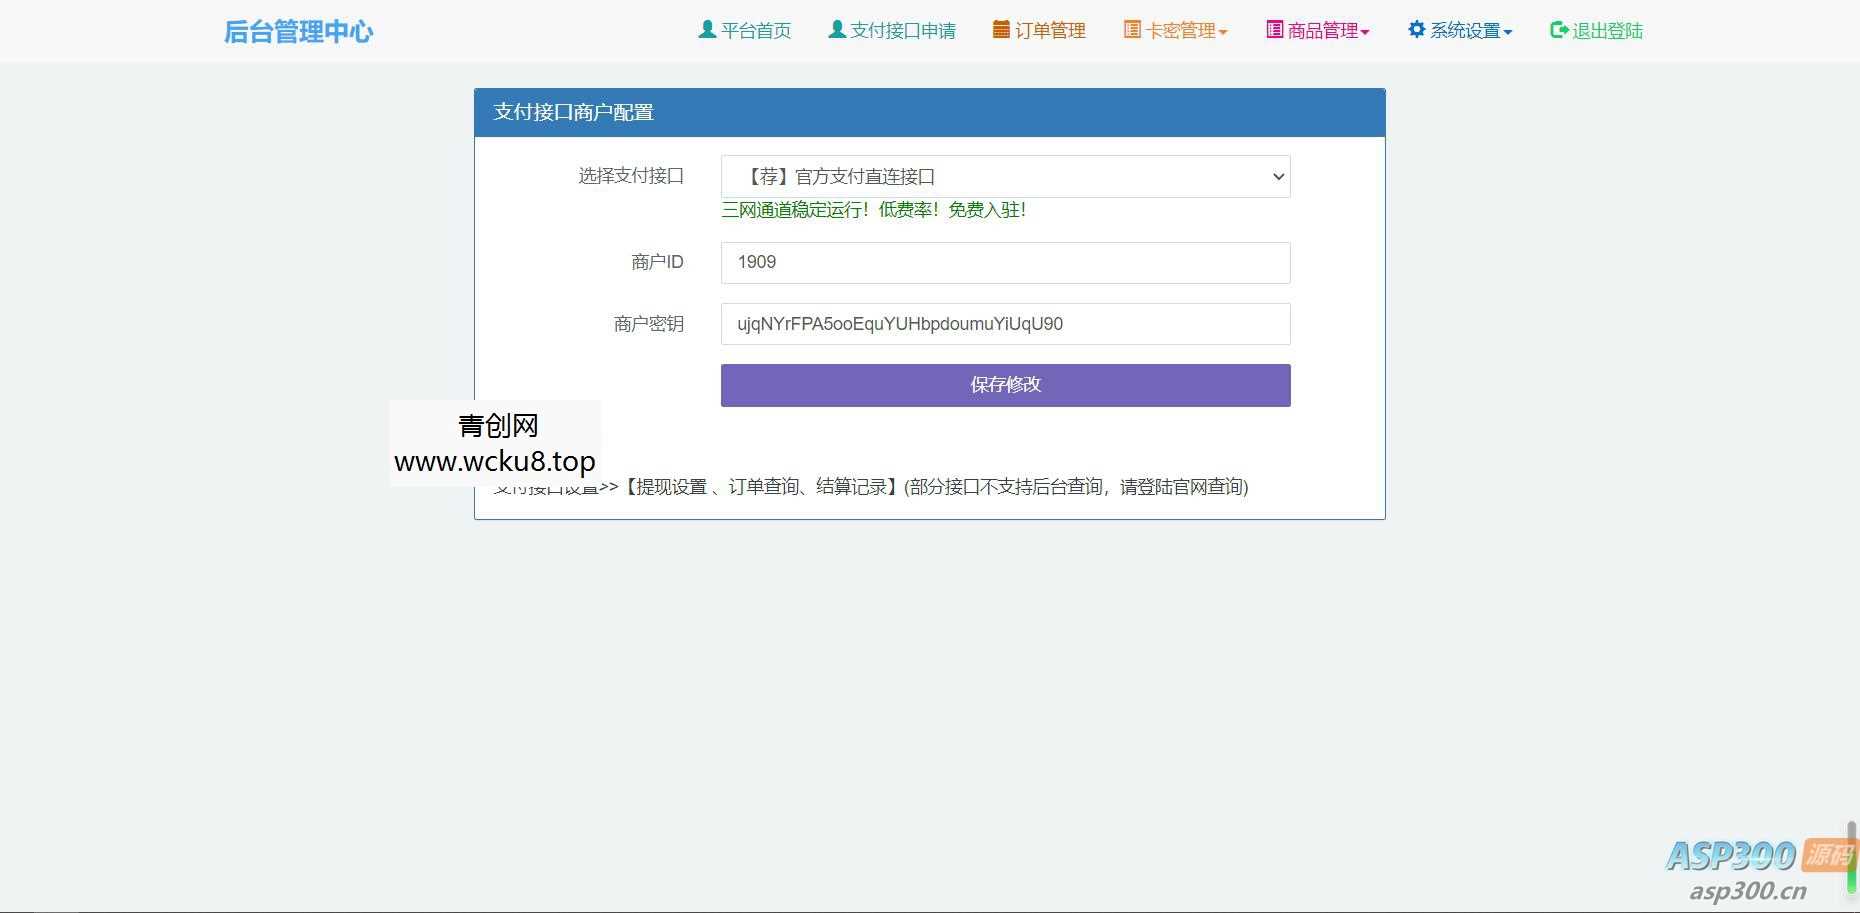Click the gear icon next to 系统设置
Screen dimensions: 1860x913
tap(1415, 30)
